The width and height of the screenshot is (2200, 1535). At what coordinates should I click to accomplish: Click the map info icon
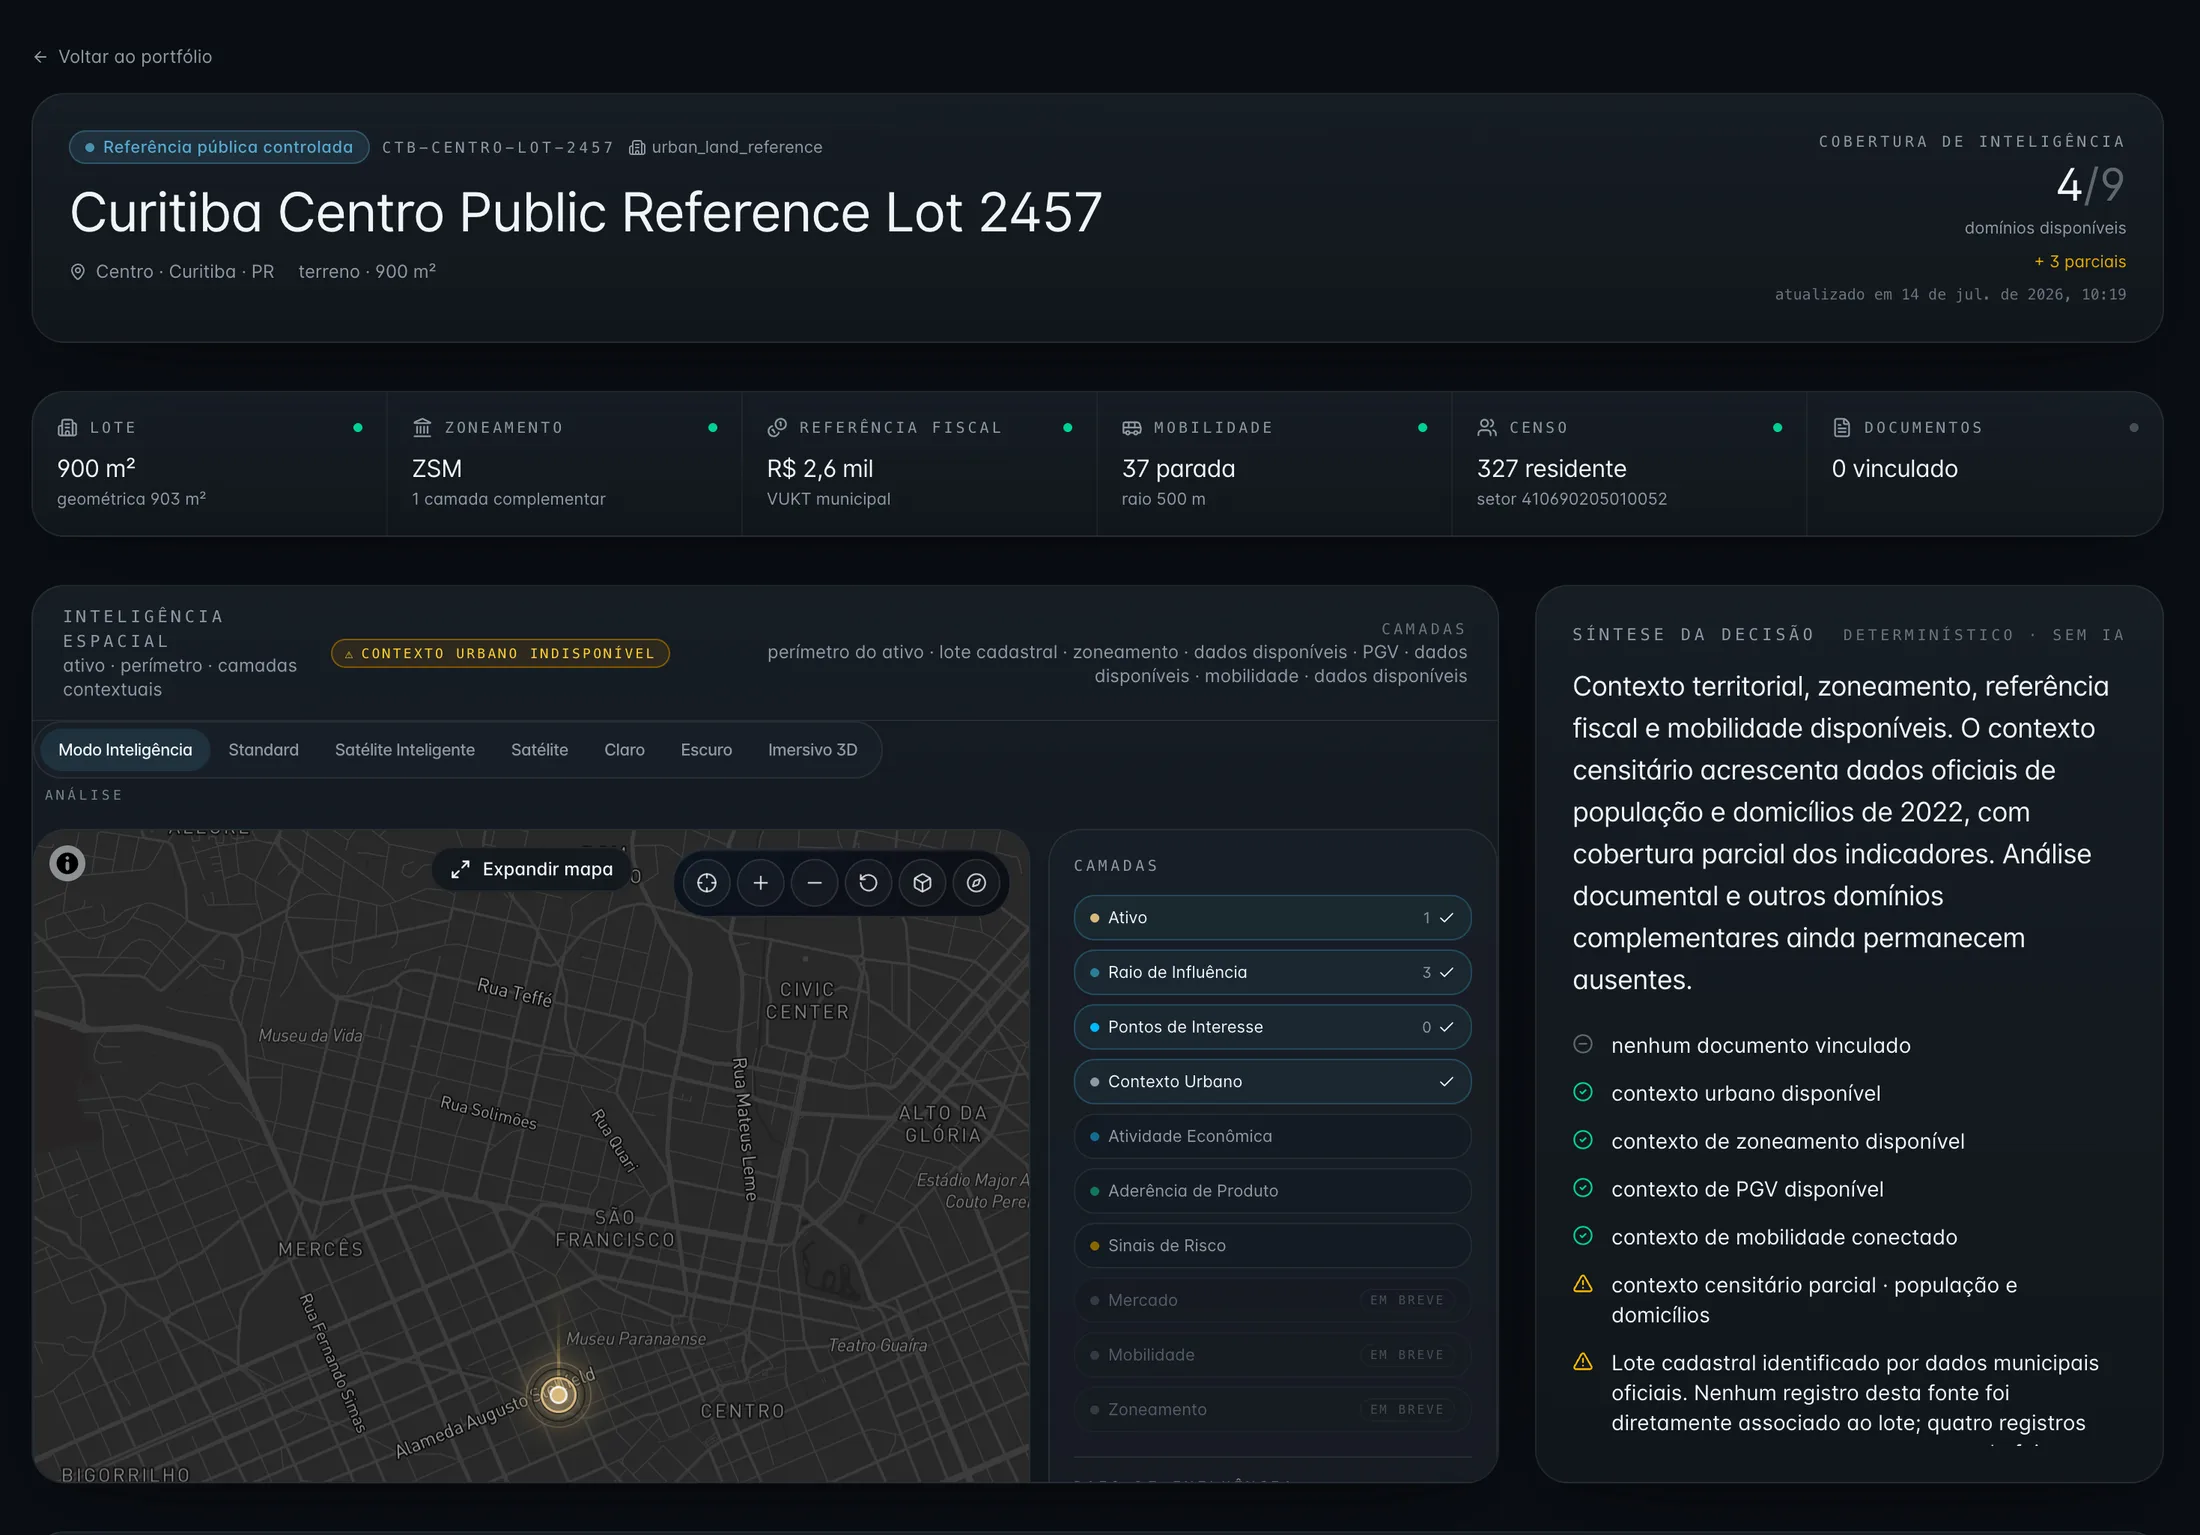point(67,863)
